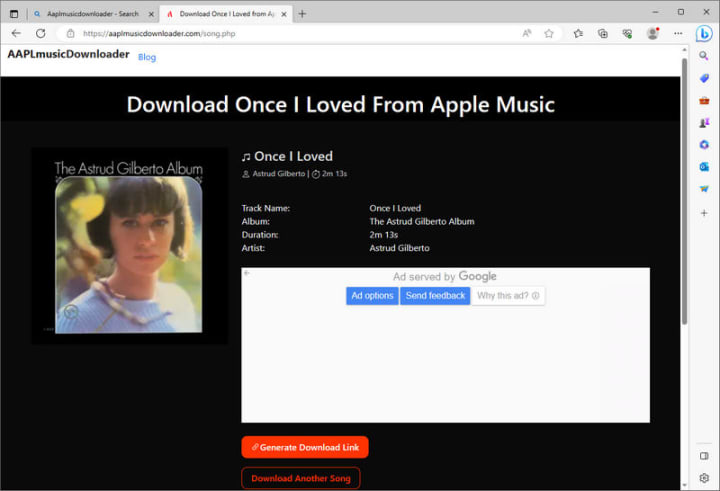Viewport: 720px width, 491px height.
Task: Reload the page with Refresh icon
Action: (41, 34)
